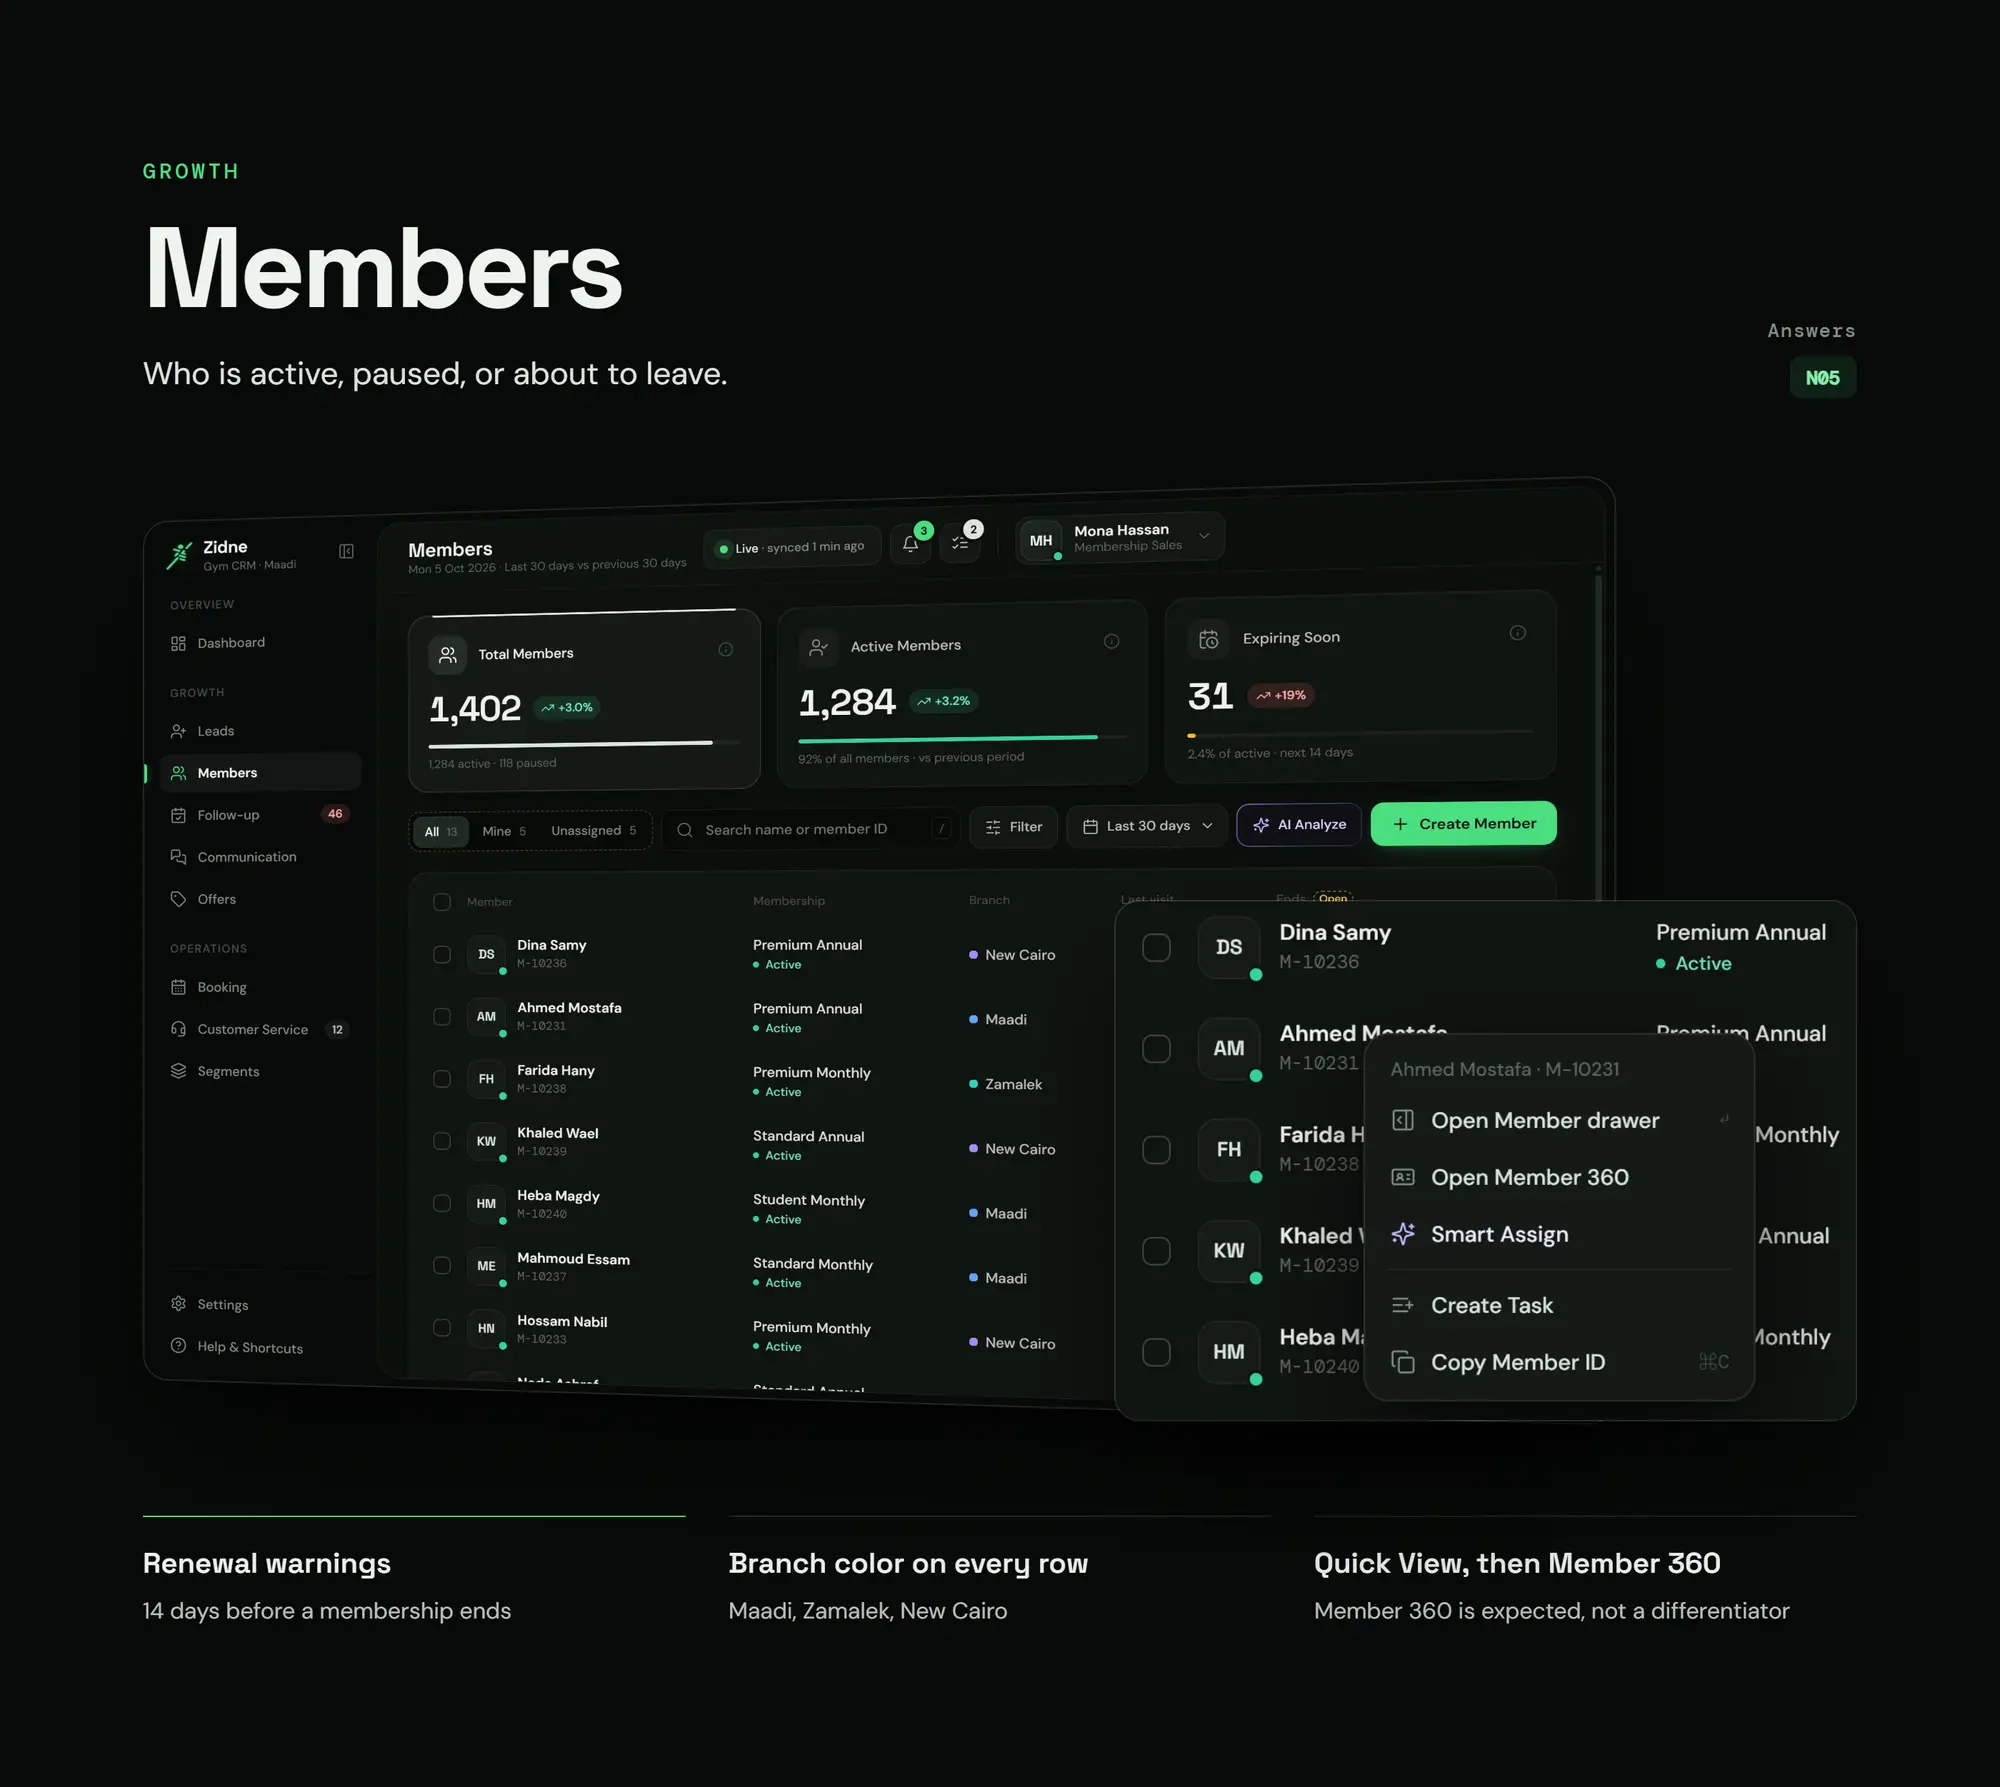Select Copy Member ID
This screenshot has width=2000, height=1787.
point(1560,1362)
